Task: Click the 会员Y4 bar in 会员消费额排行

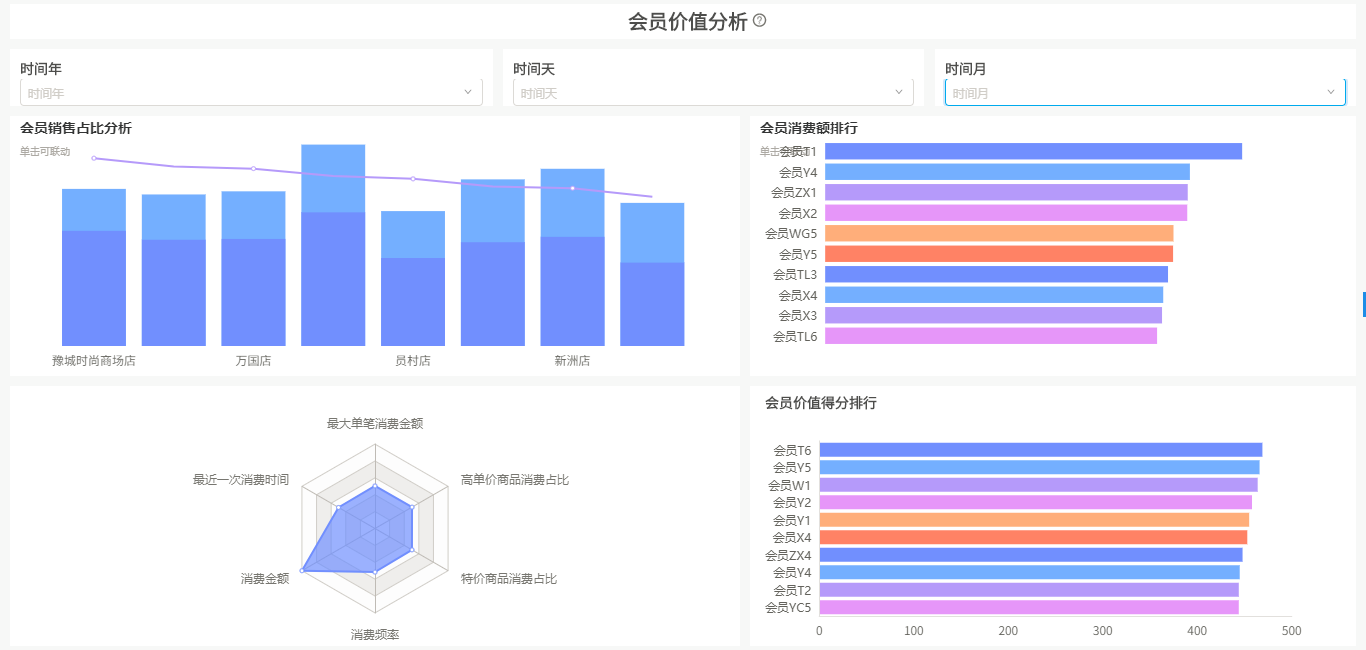Action: pyautogui.click(x=1007, y=172)
